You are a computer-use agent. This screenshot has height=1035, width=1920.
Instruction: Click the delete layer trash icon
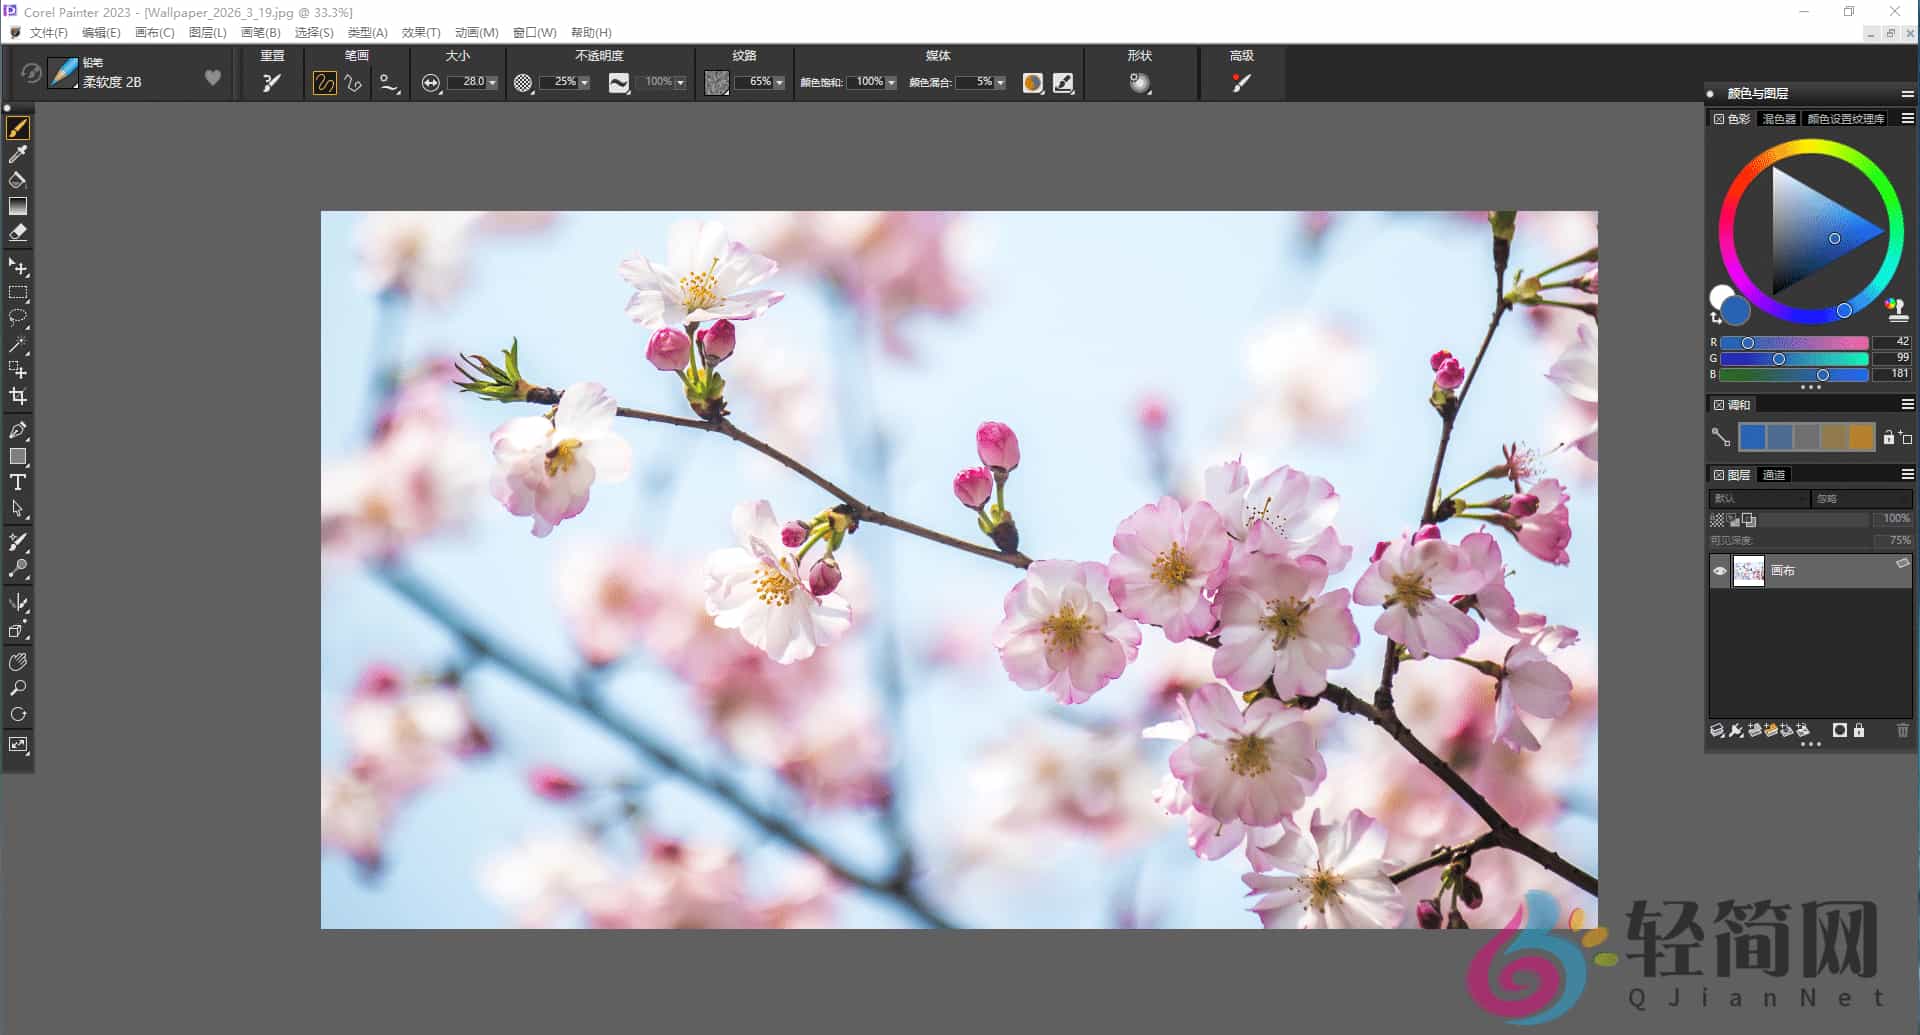coord(1904,731)
